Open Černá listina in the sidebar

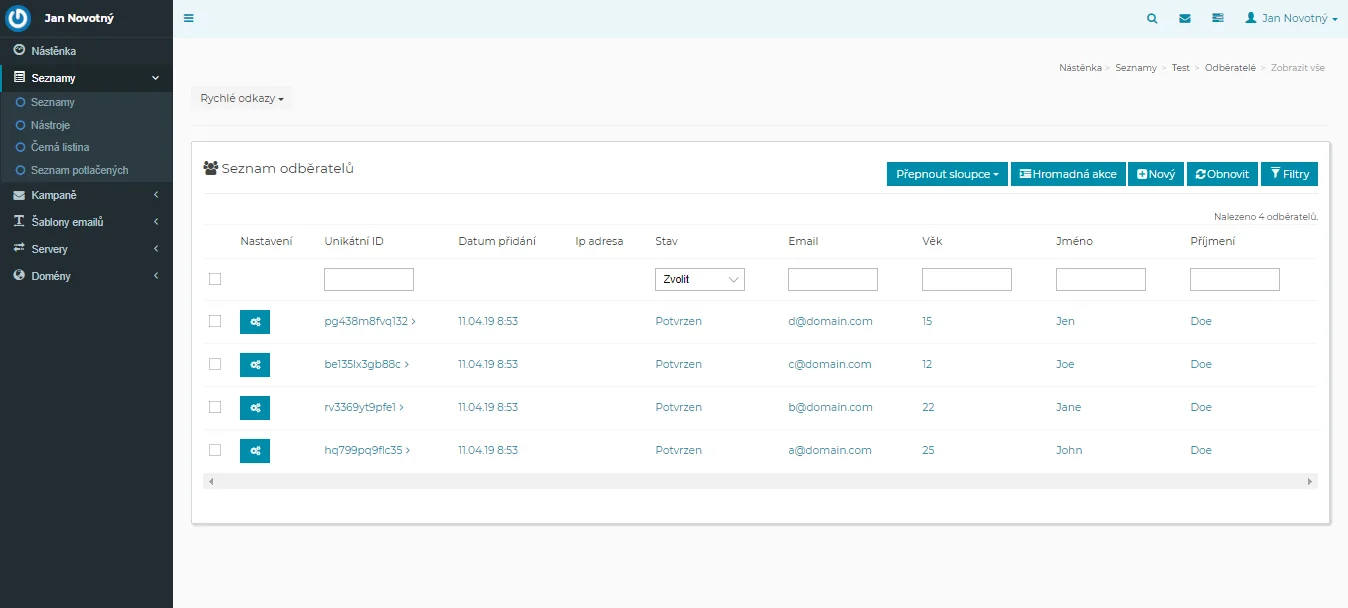click(59, 147)
